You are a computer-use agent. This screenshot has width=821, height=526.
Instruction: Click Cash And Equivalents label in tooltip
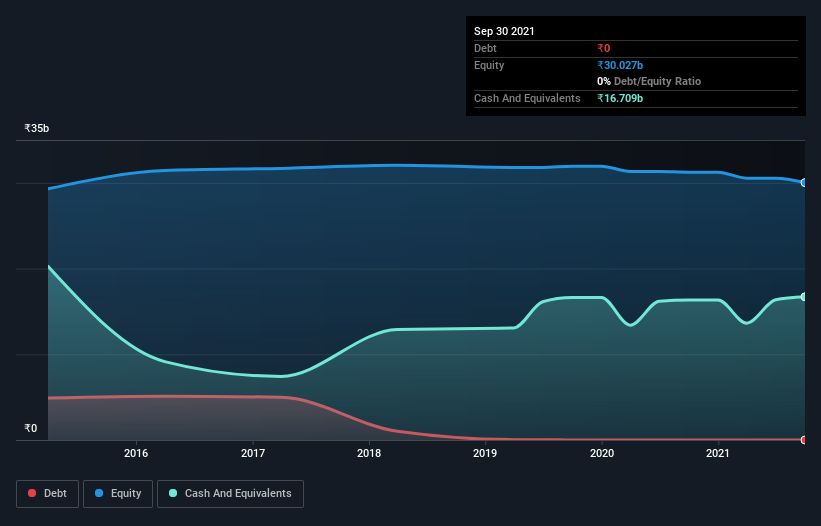pyautogui.click(x=527, y=98)
